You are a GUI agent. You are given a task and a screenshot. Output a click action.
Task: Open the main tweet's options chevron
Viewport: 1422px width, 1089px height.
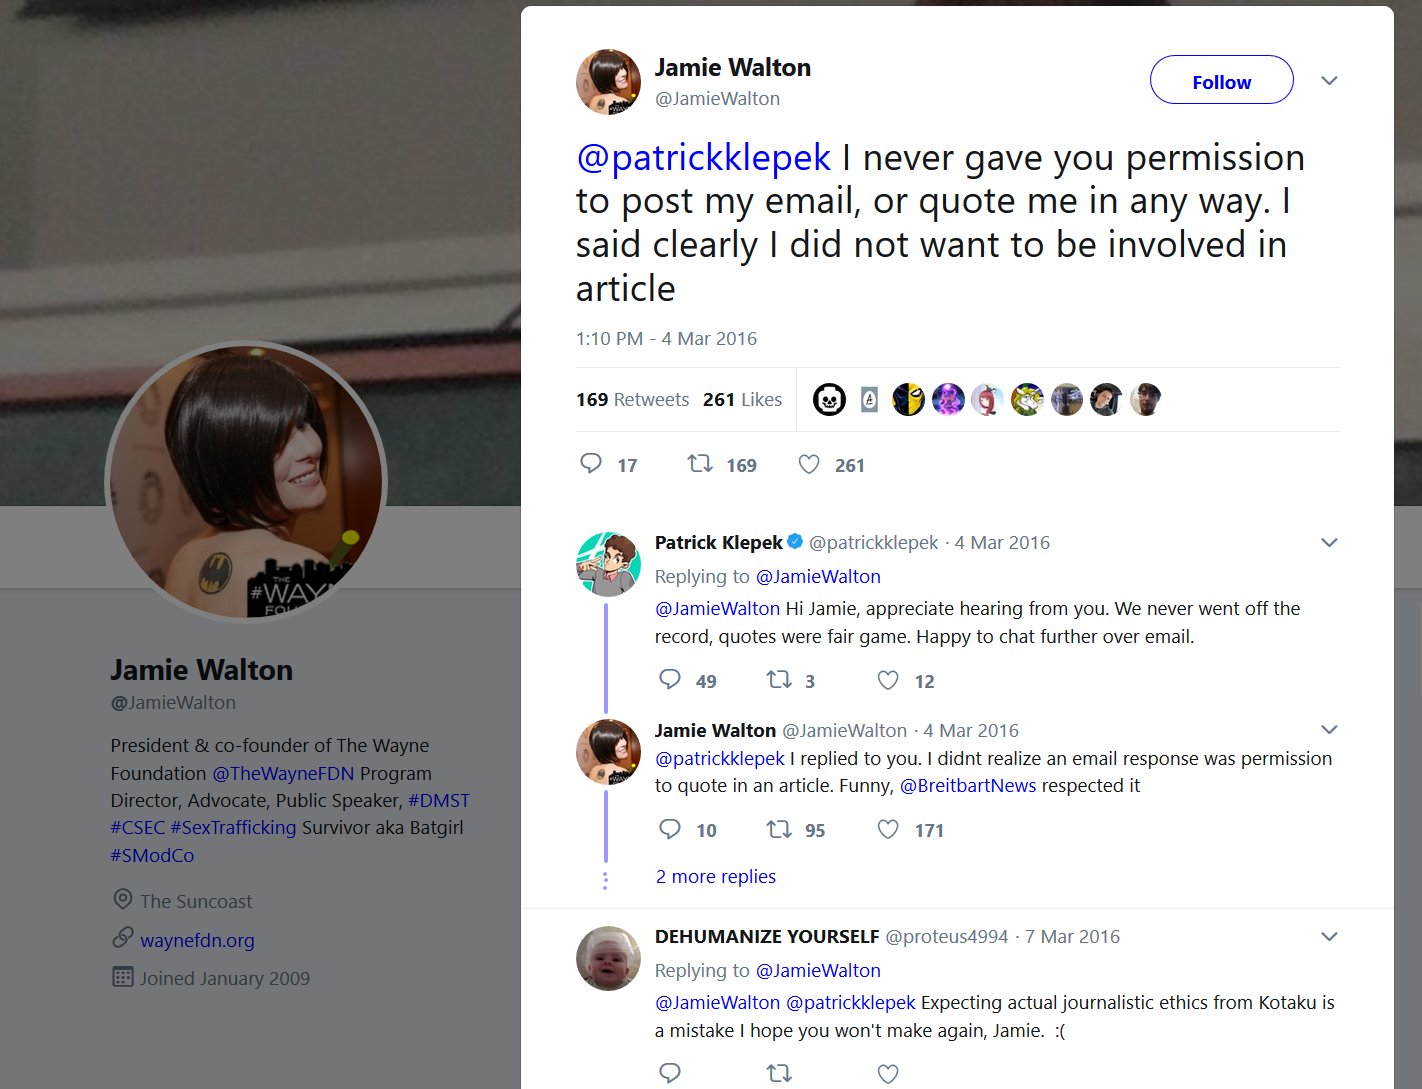[x=1329, y=81]
